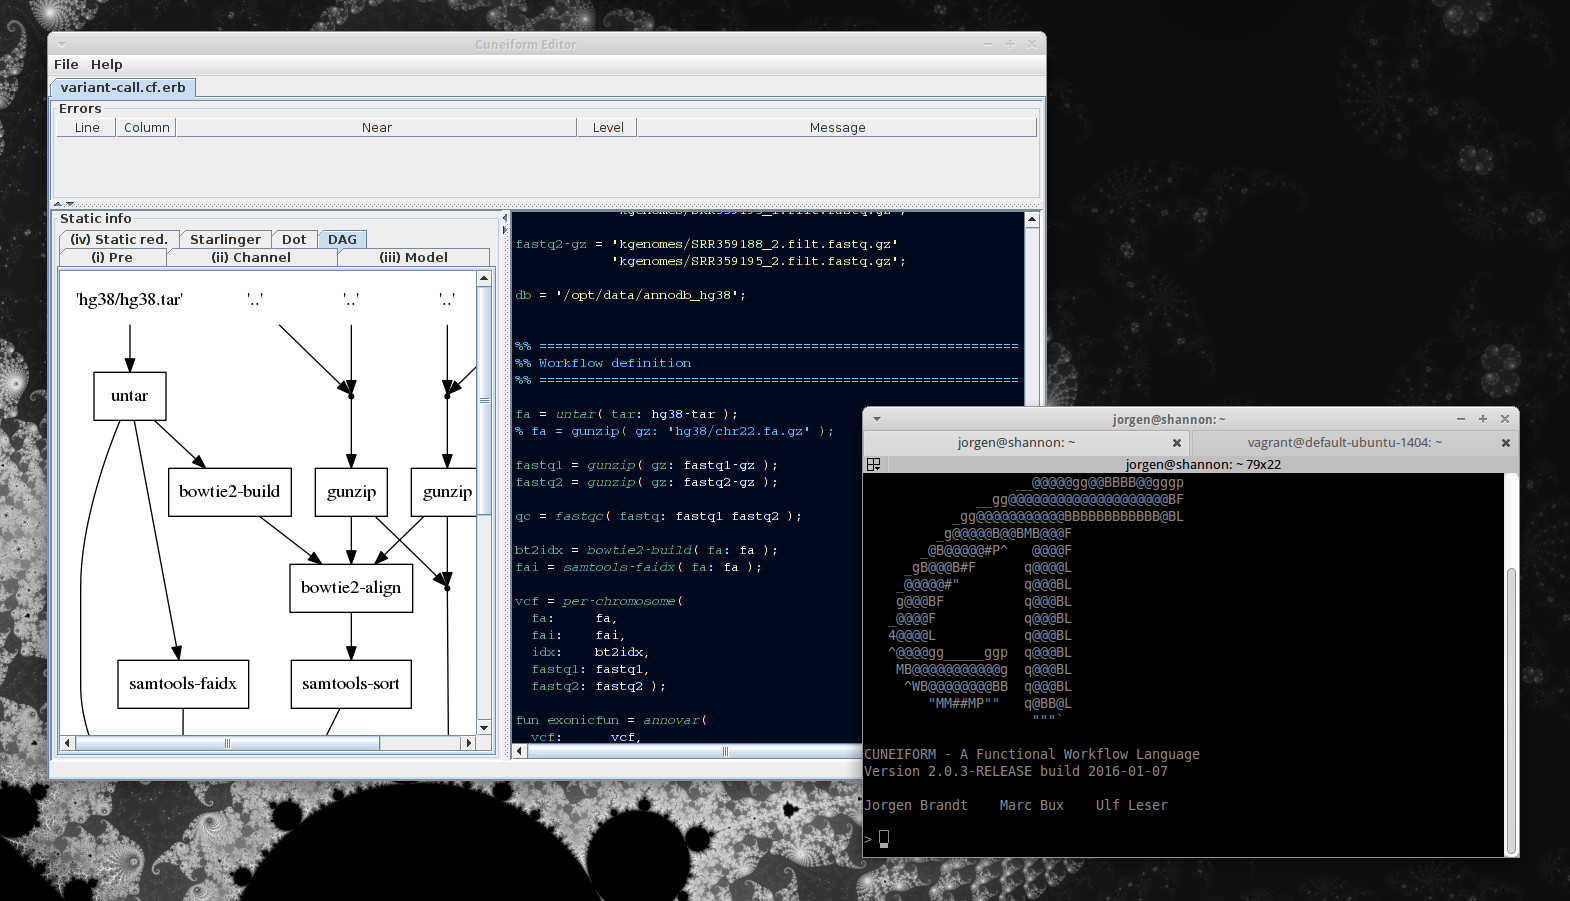The width and height of the screenshot is (1570, 901).
Task: Click the DAG view scroll-up arrow
Action: [x=484, y=278]
